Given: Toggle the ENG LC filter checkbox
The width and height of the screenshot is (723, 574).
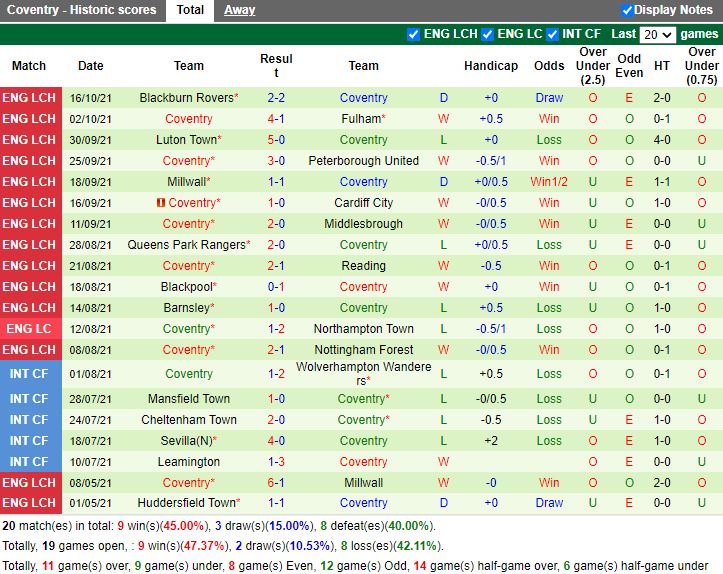Looking at the screenshot, I should (x=488, y=34).
